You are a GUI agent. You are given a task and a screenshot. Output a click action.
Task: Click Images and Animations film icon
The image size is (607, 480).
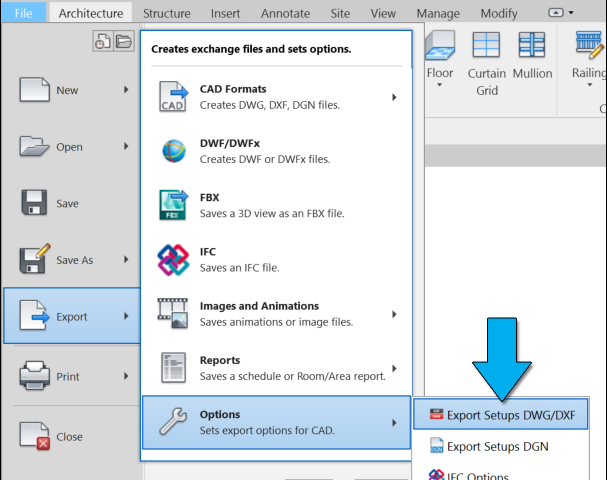[x=173, y=314]
